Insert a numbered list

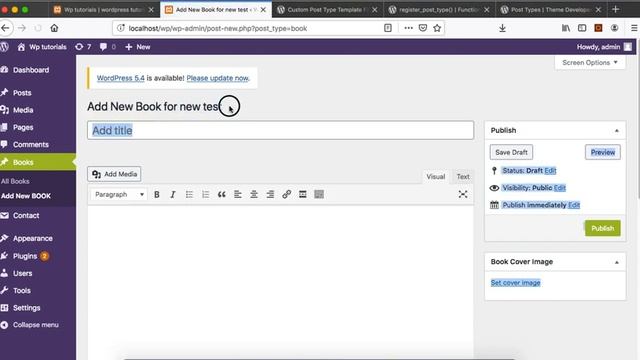pos(205,195)
